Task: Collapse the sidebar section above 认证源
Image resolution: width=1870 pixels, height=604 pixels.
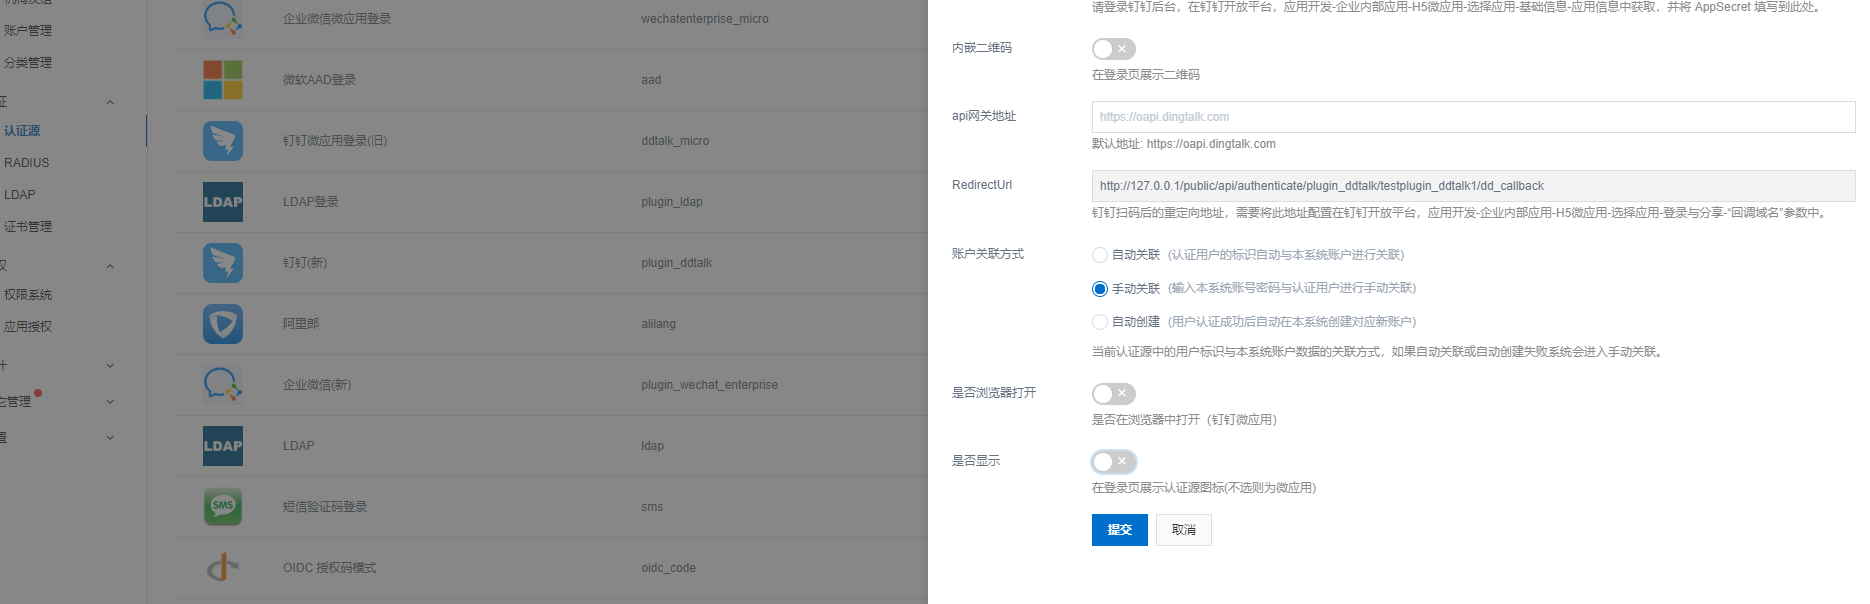Action: coord(110,102)
